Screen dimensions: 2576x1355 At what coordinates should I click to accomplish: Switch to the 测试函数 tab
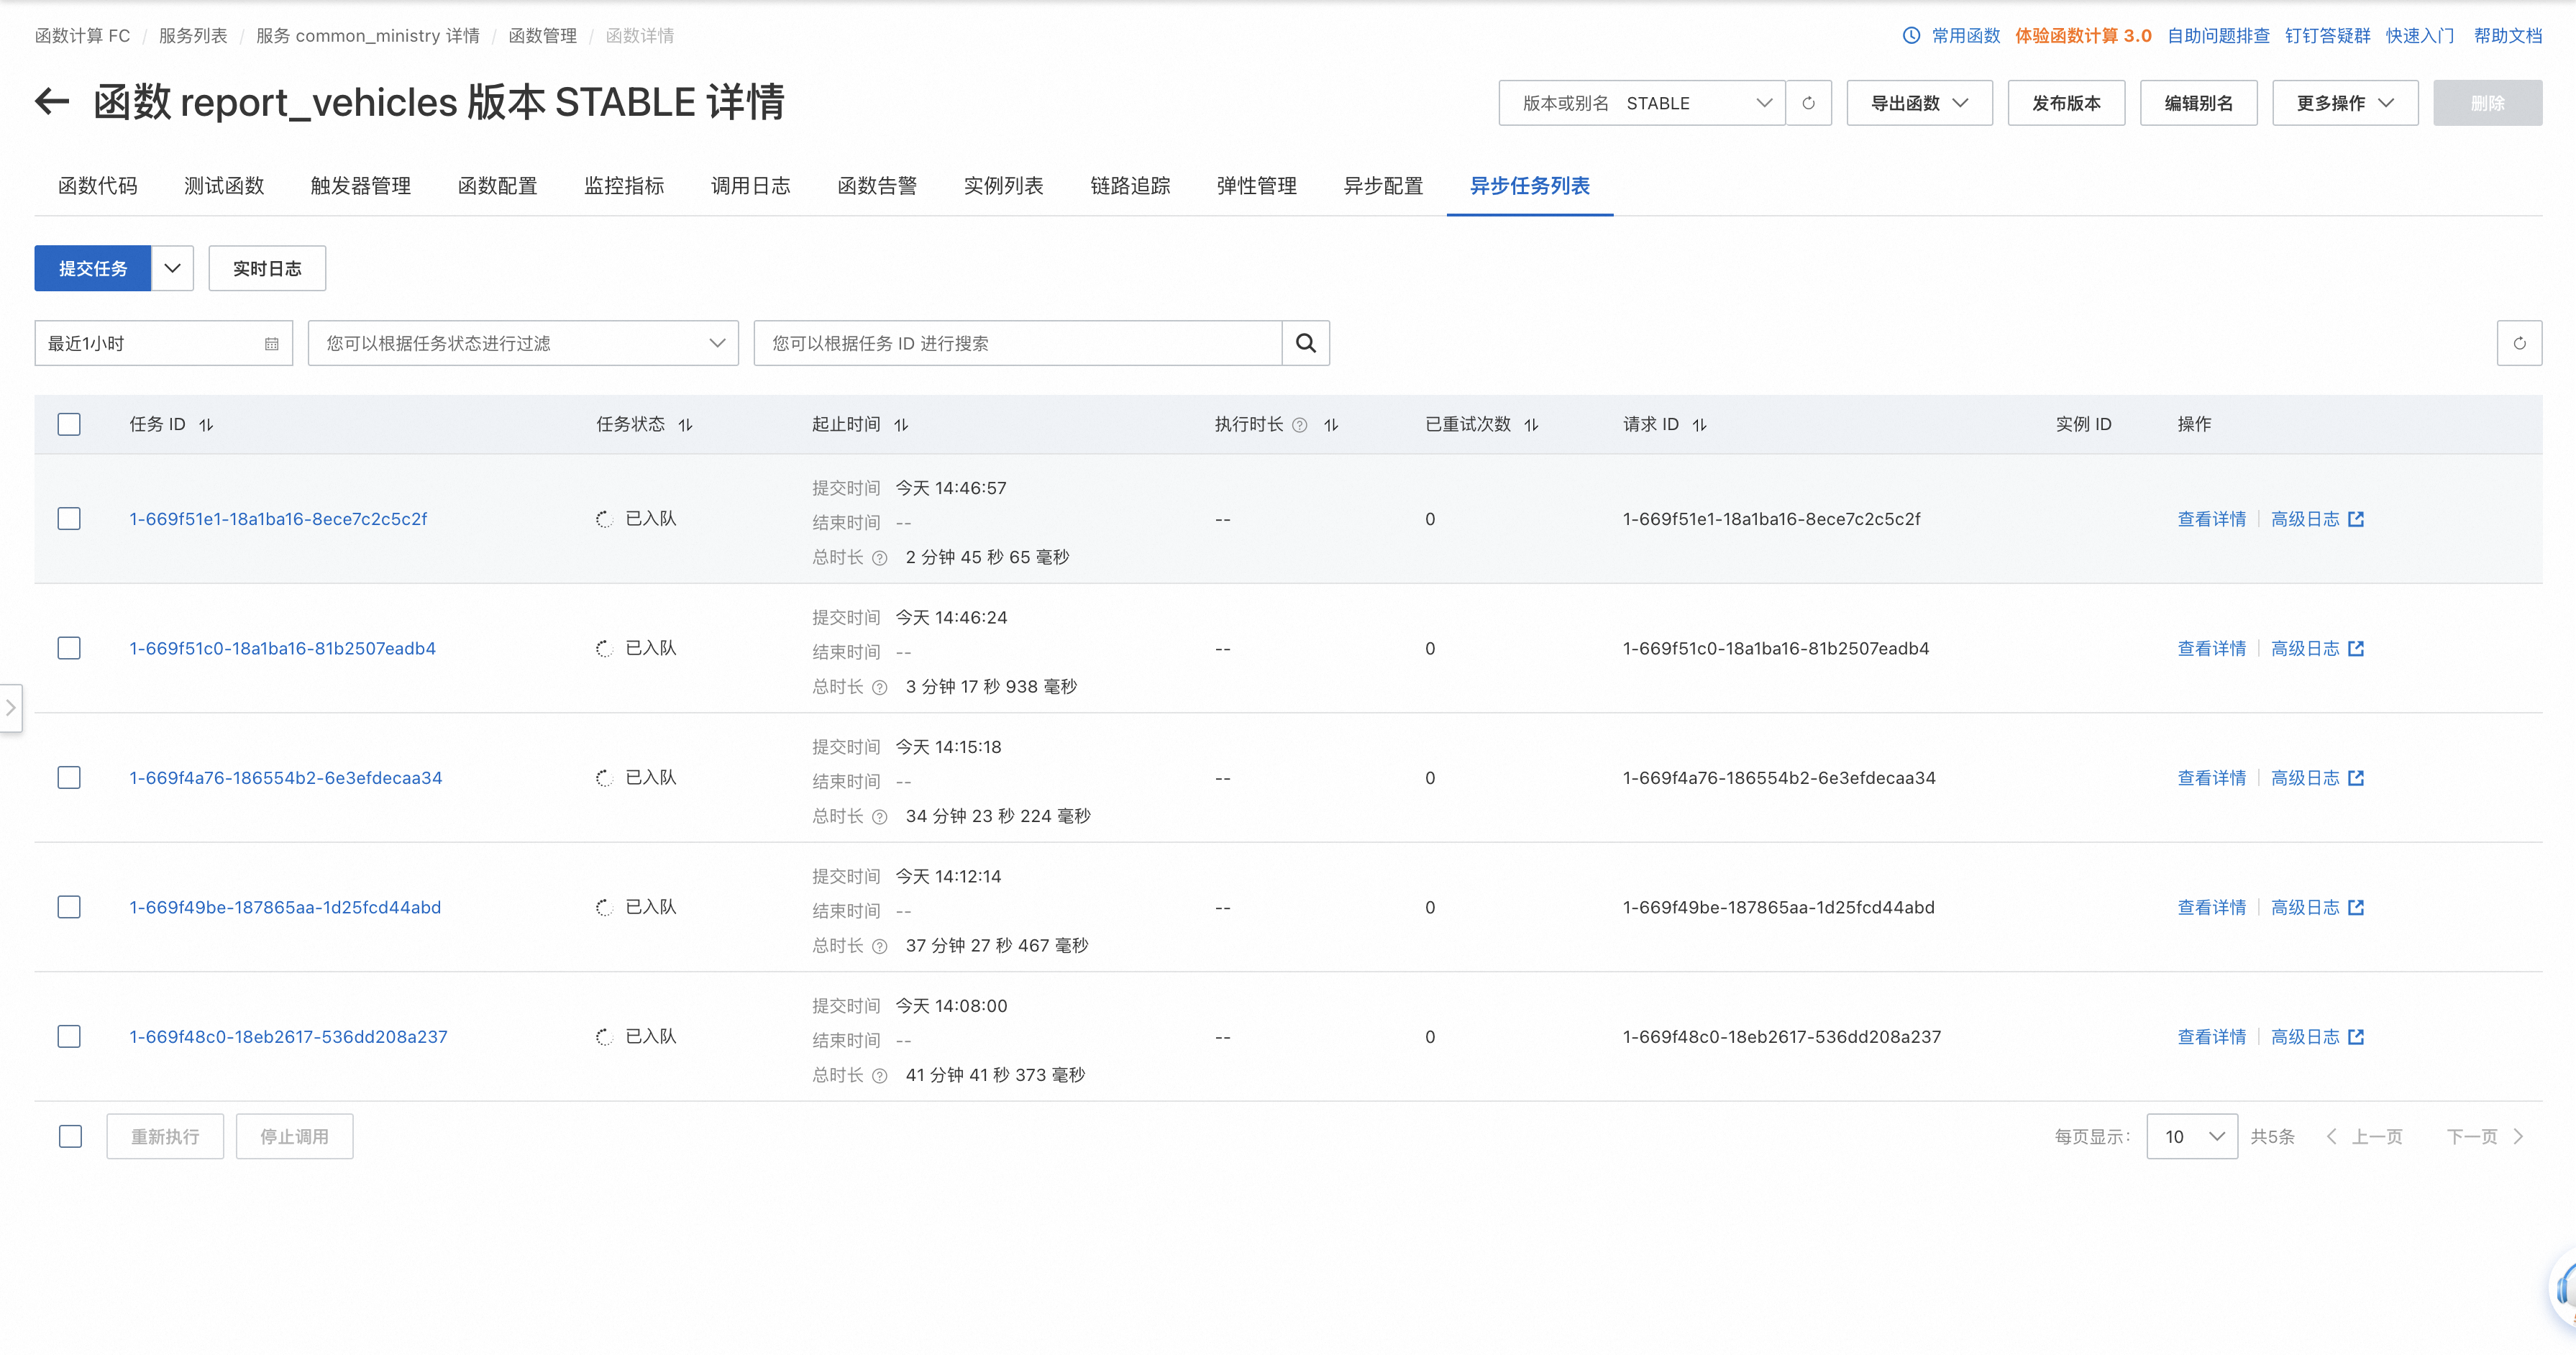pos(224,186)
